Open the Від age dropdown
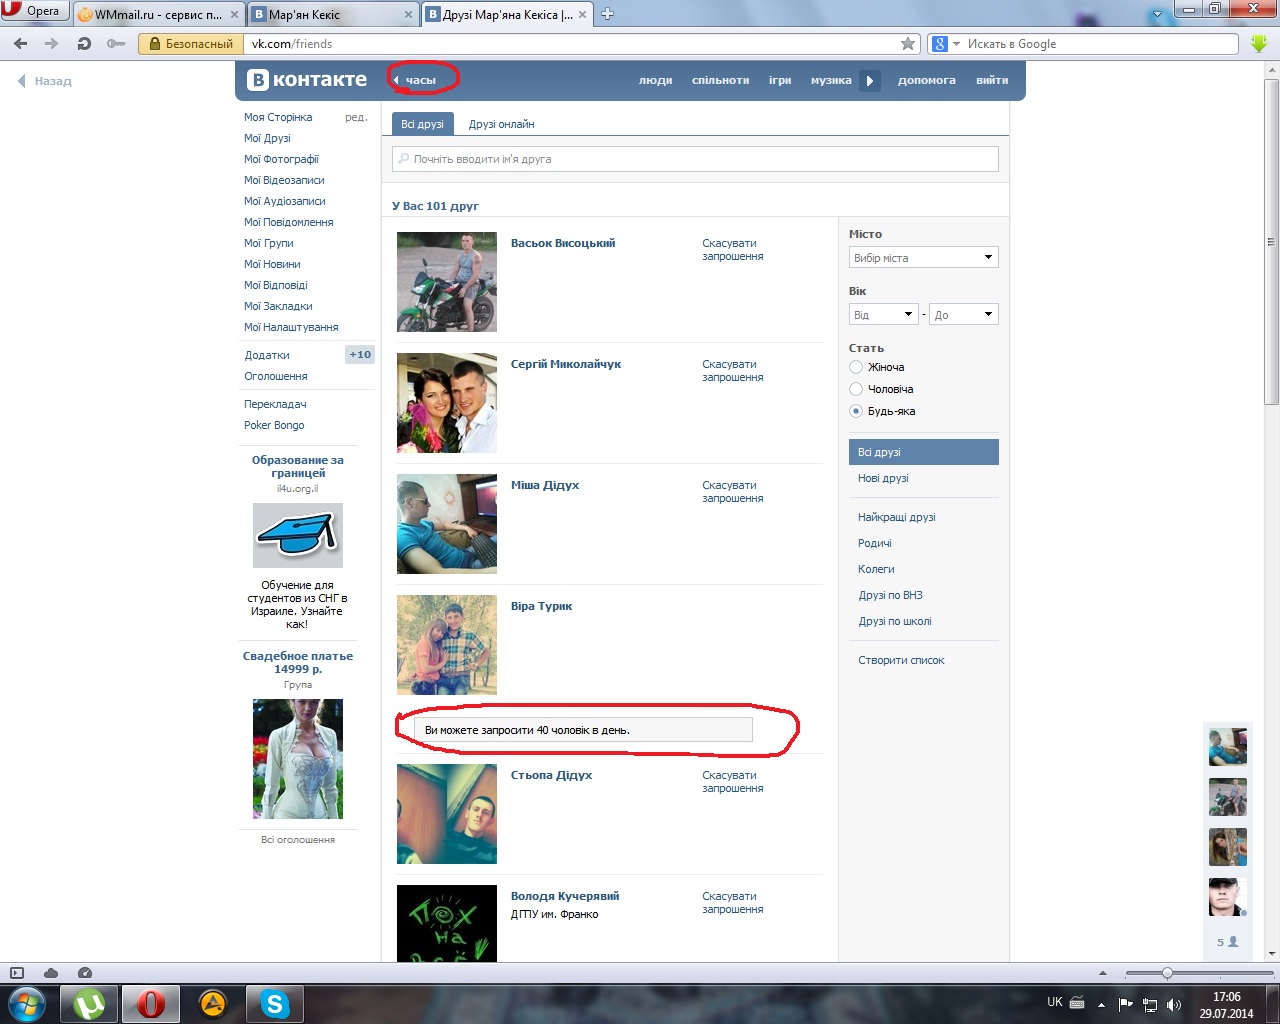Viewport: 1280px width, 1024px height. click(x=883, y=314)
